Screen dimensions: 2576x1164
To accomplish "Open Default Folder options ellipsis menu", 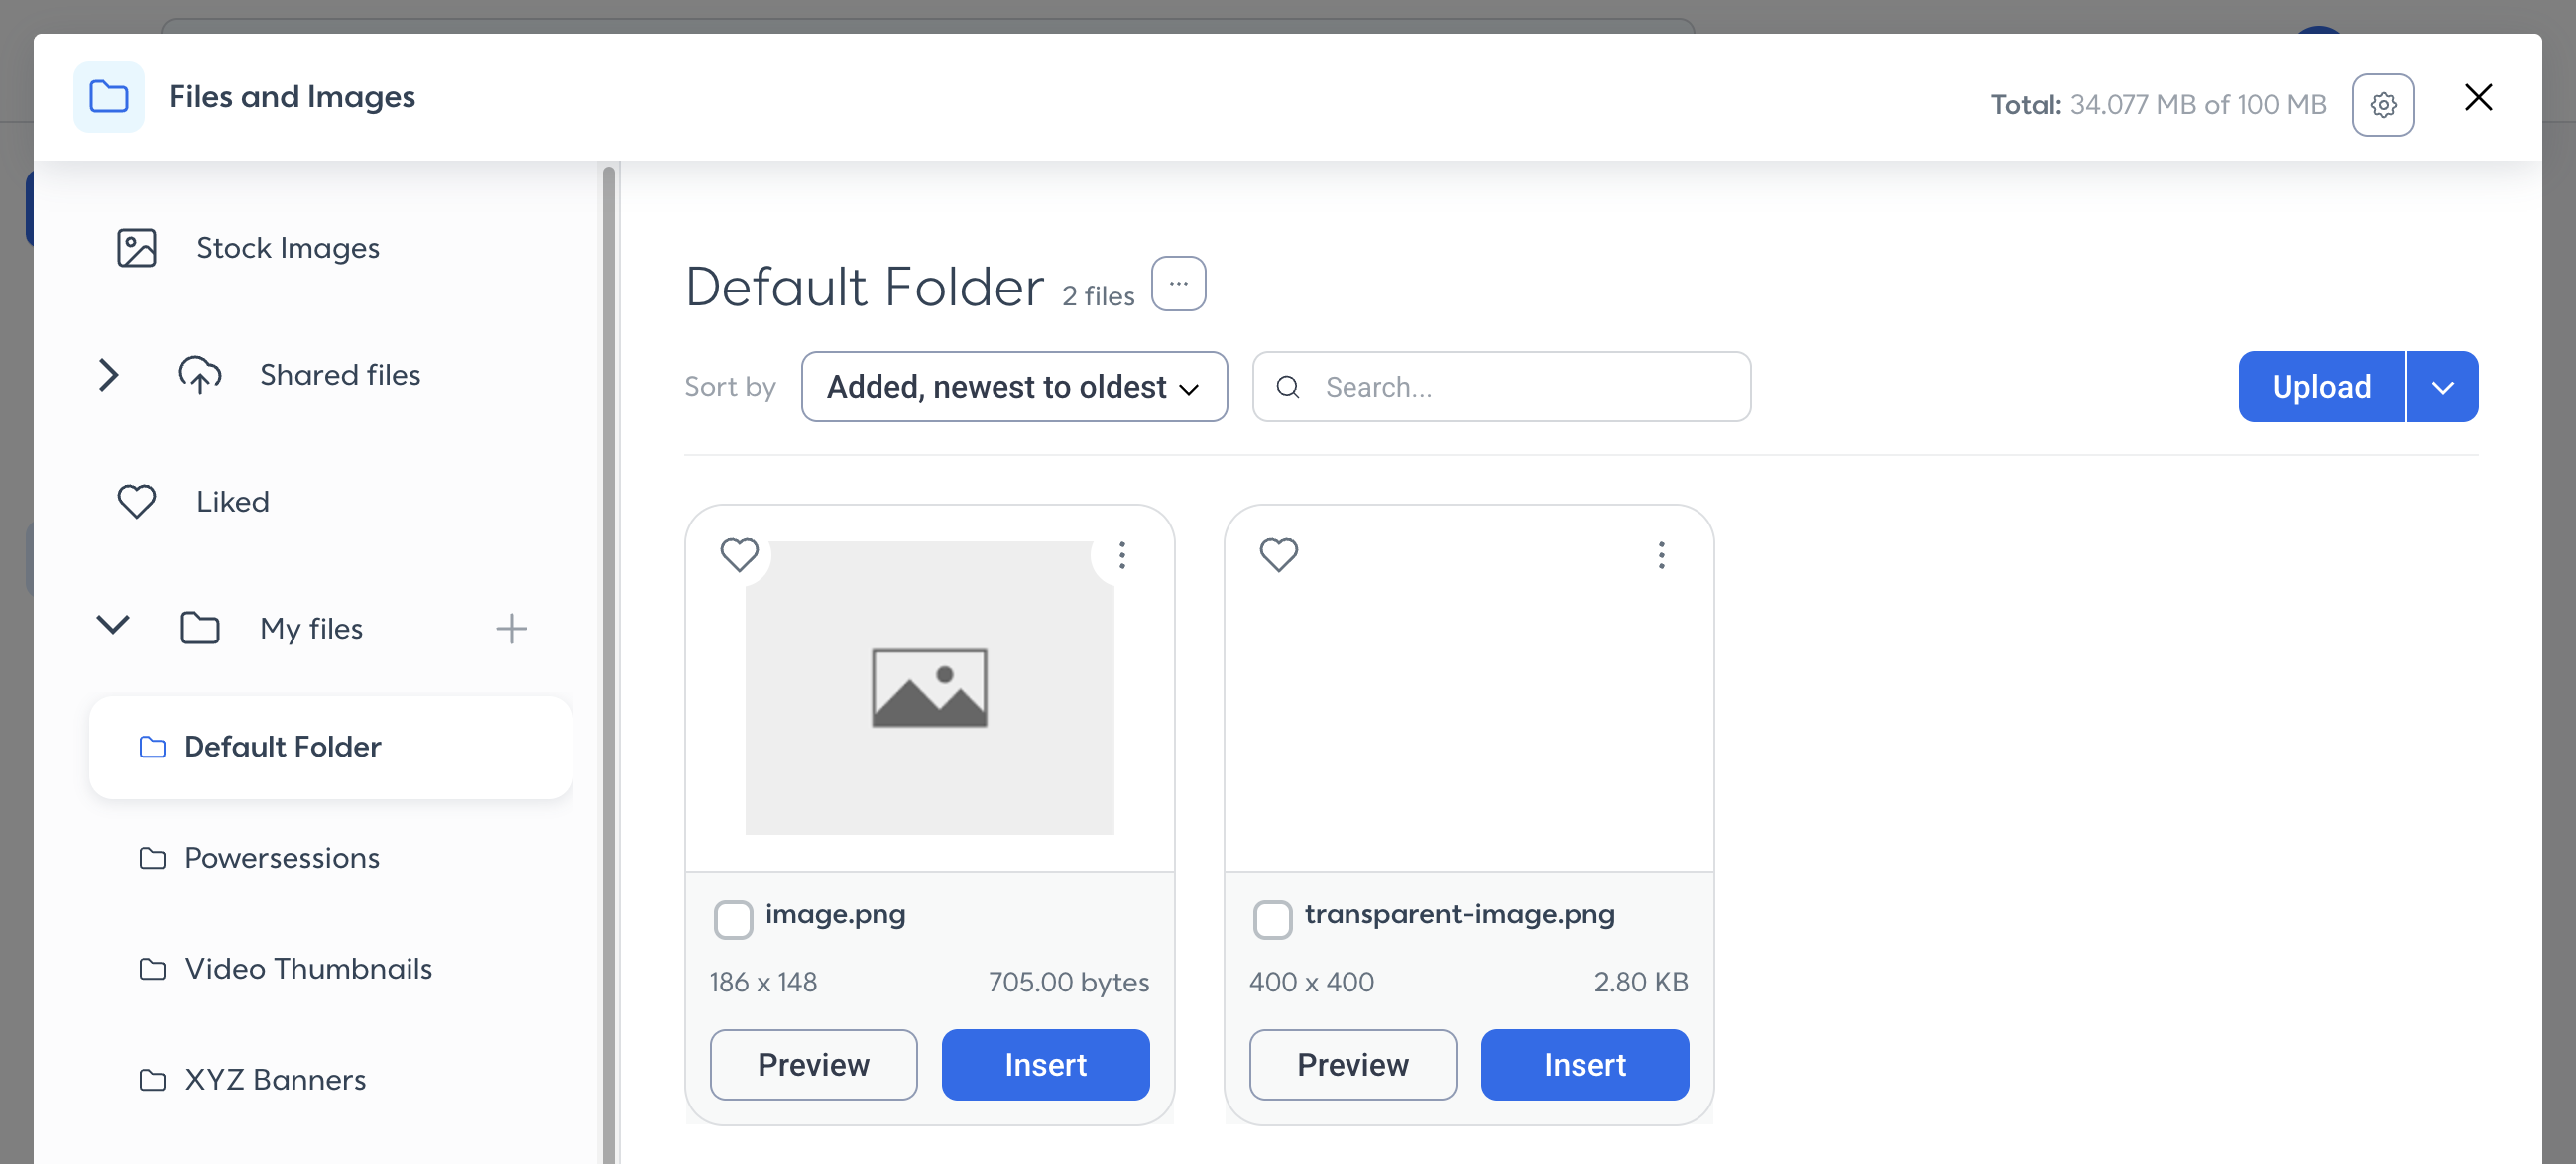I will tap(1179, 284).
